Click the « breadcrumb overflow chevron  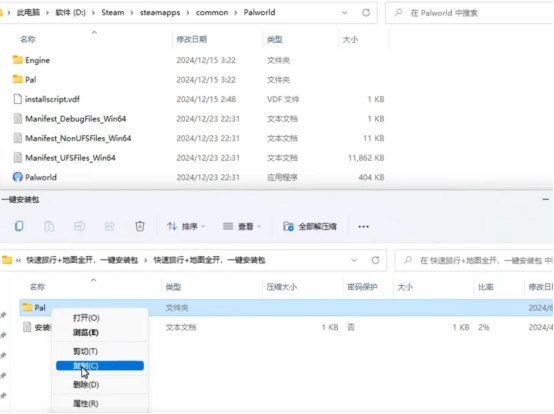(18, 260)
